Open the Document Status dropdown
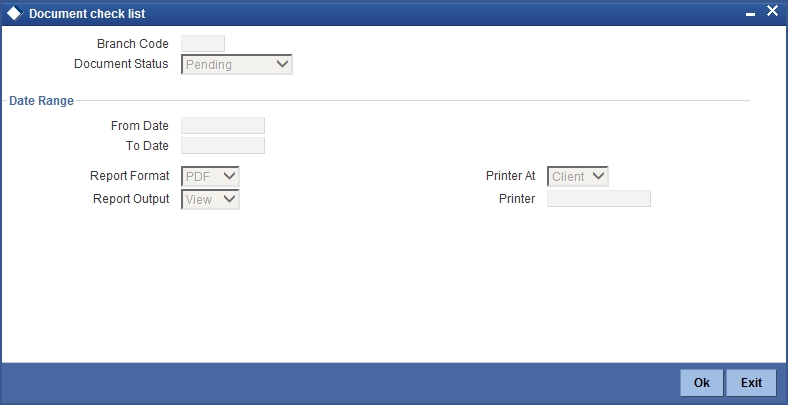Viewport: 788px width, 405px height. 237,65
